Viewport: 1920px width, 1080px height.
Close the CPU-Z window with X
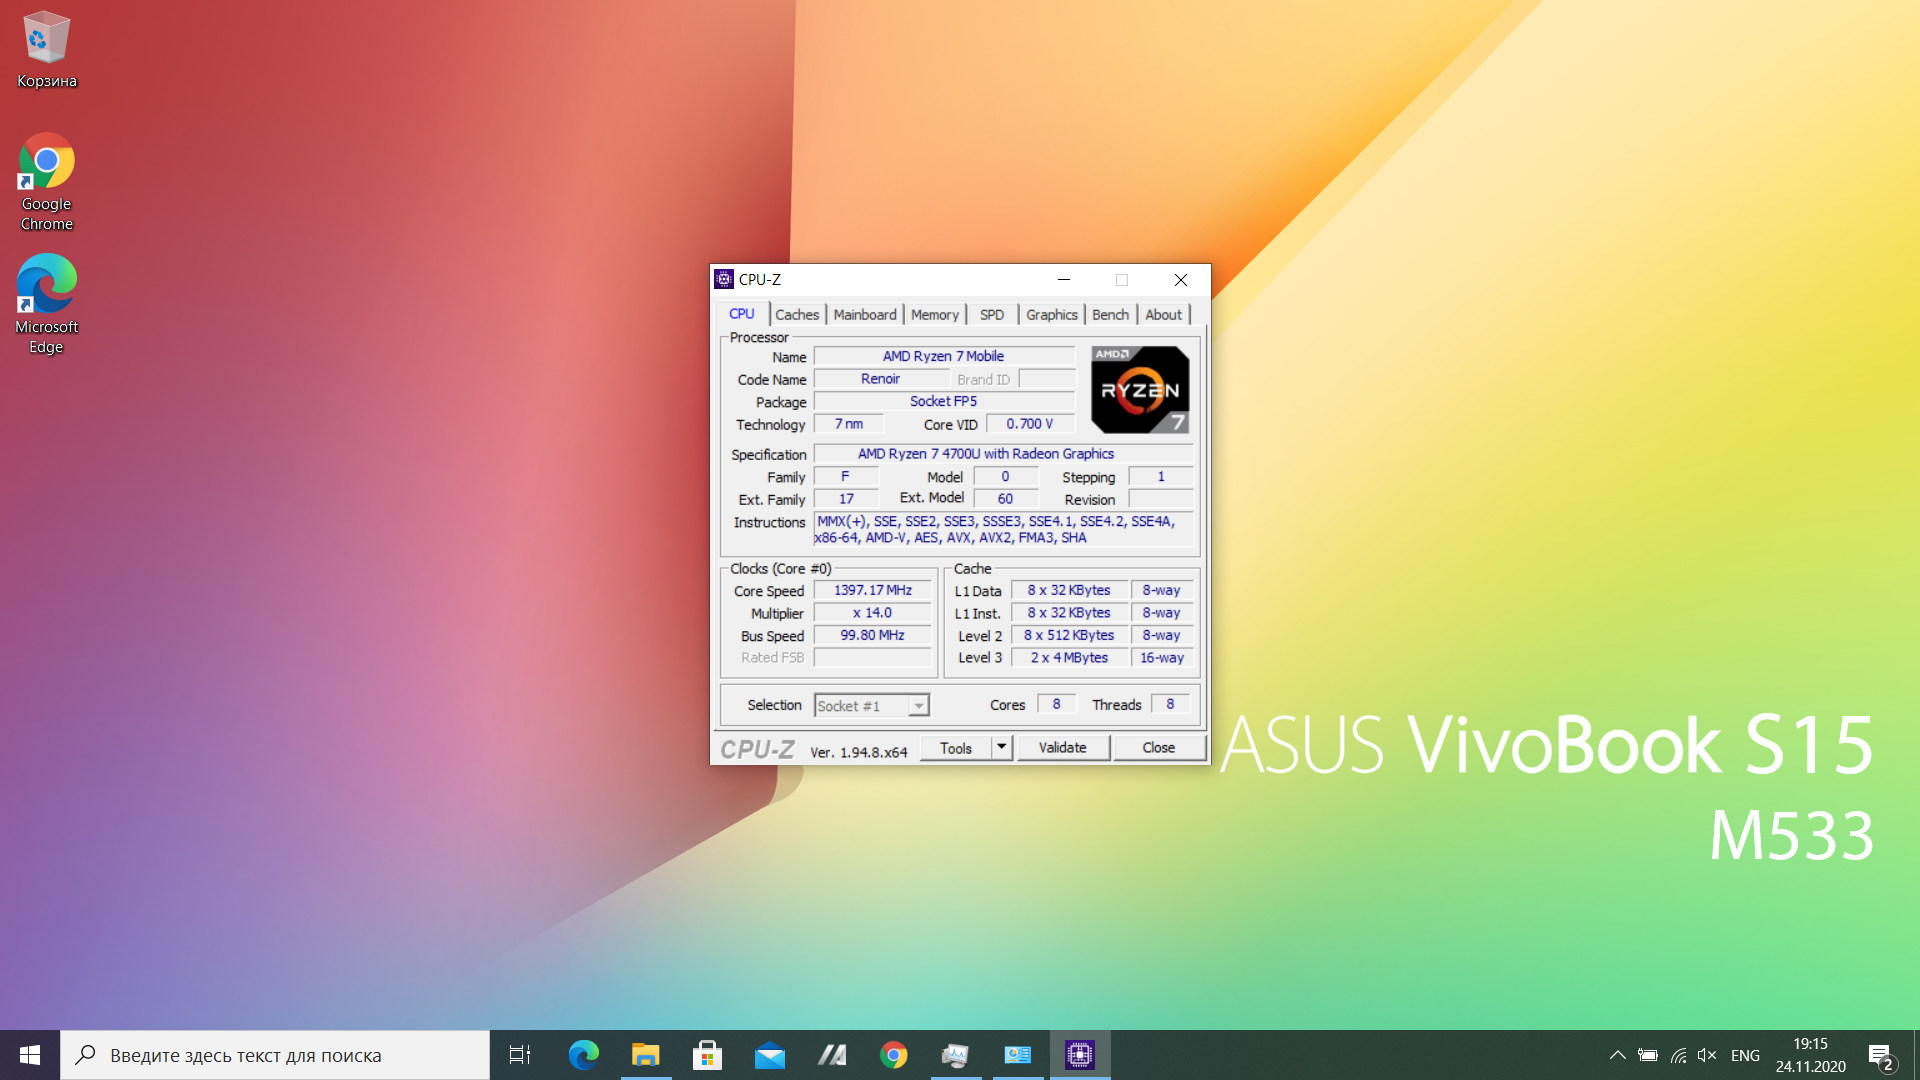tap(1181, 280)
